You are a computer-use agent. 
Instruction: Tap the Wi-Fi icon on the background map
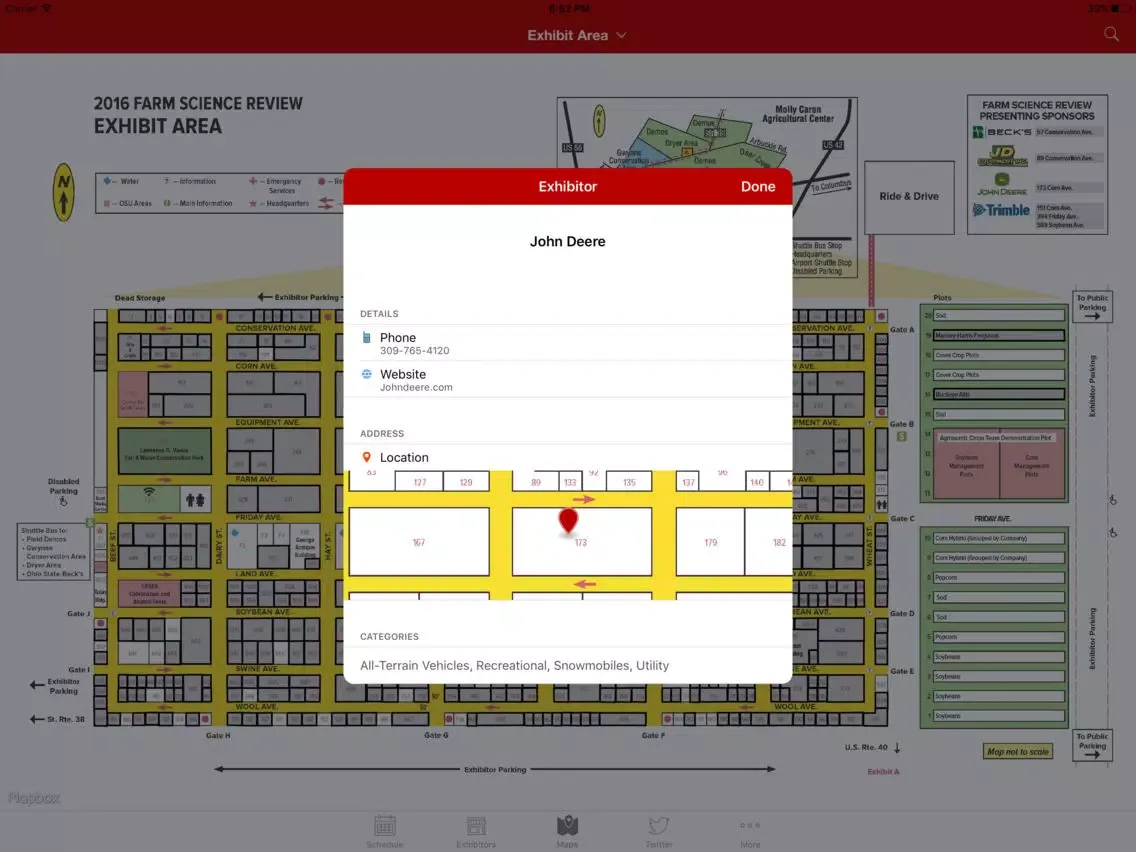point(149,494)
